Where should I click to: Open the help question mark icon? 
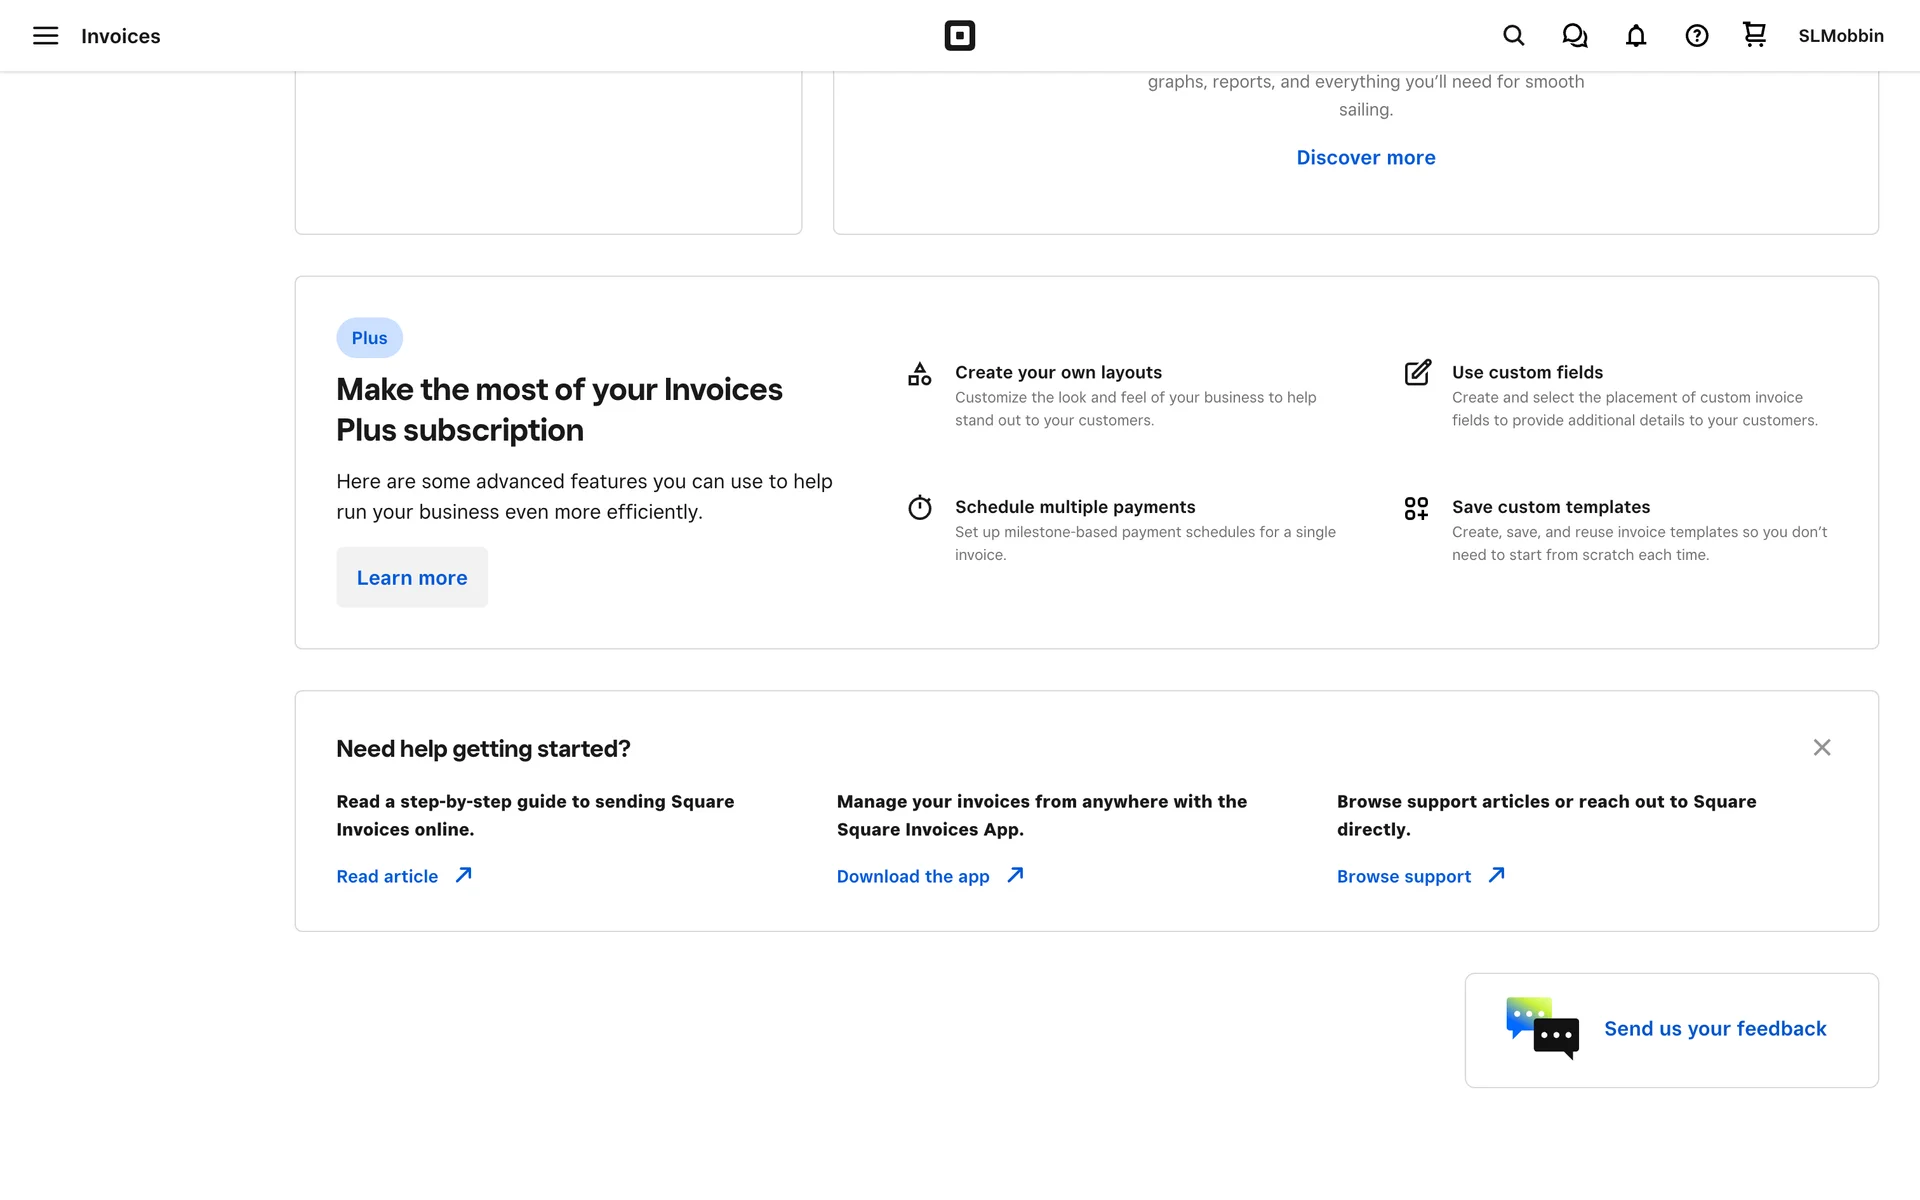pyautogui.click(x=1696, y=36)
